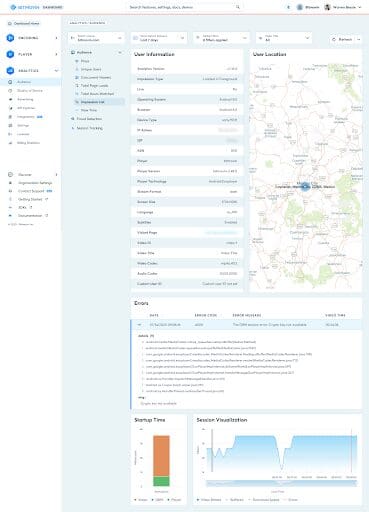Open the license selector dropdown

[96, 38]
